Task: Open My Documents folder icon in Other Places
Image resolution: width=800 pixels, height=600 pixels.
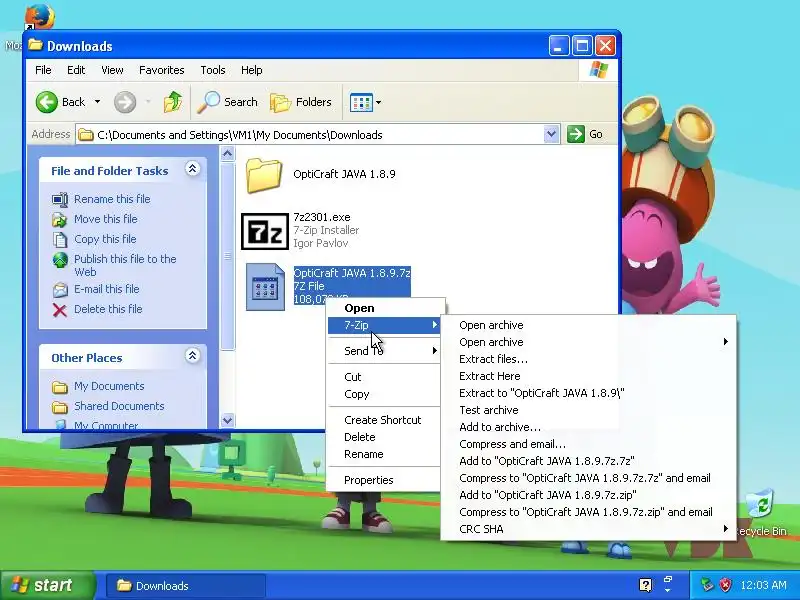Action: pos(60,387)
